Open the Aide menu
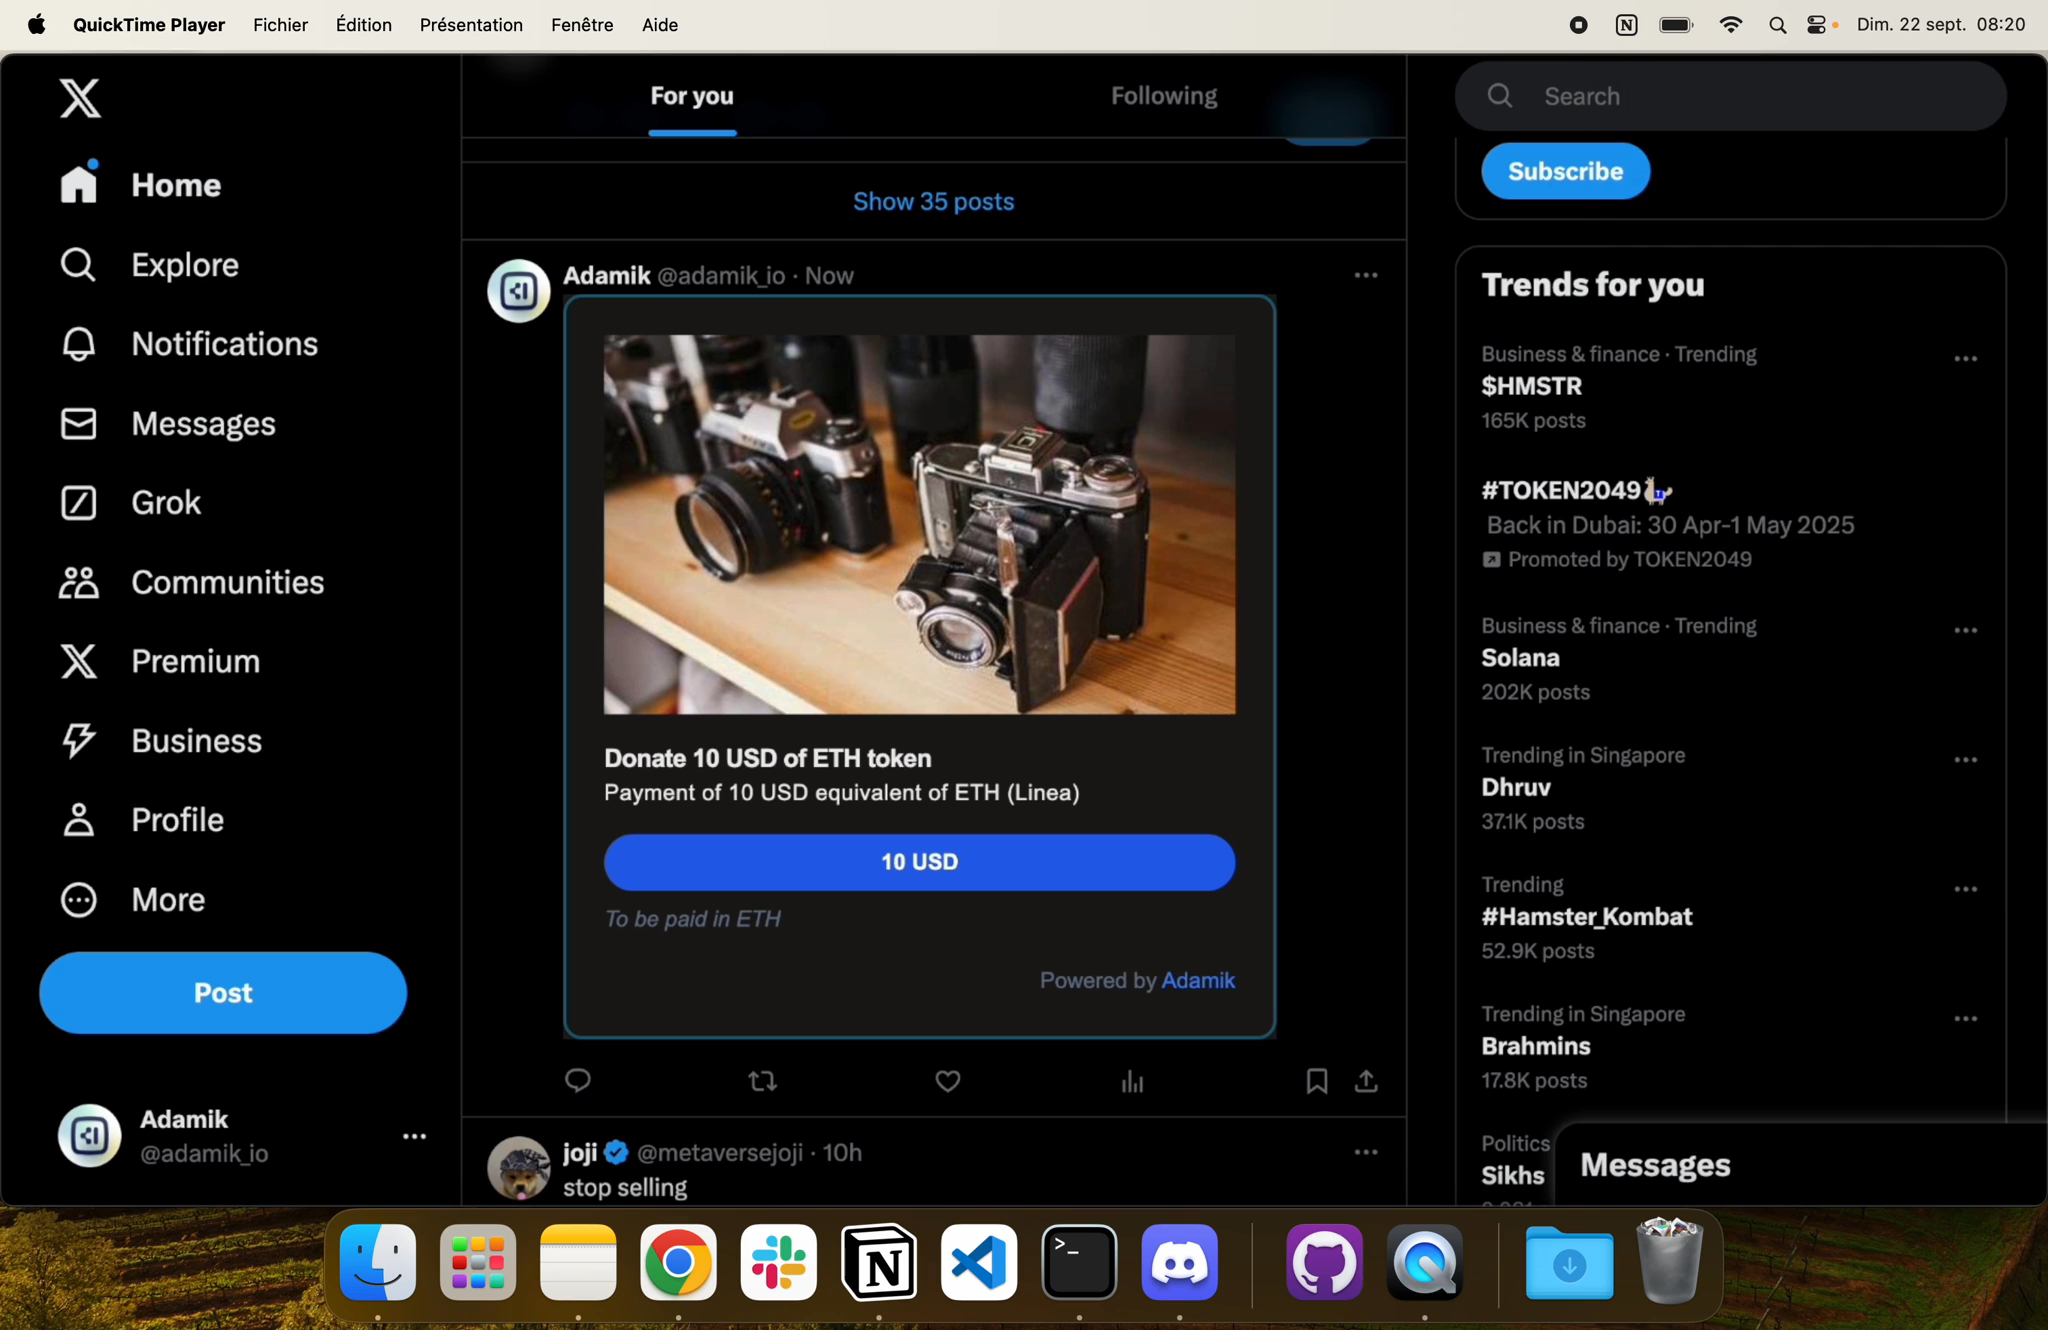The image size is (2048, 1330). click(x=660, y=25)
